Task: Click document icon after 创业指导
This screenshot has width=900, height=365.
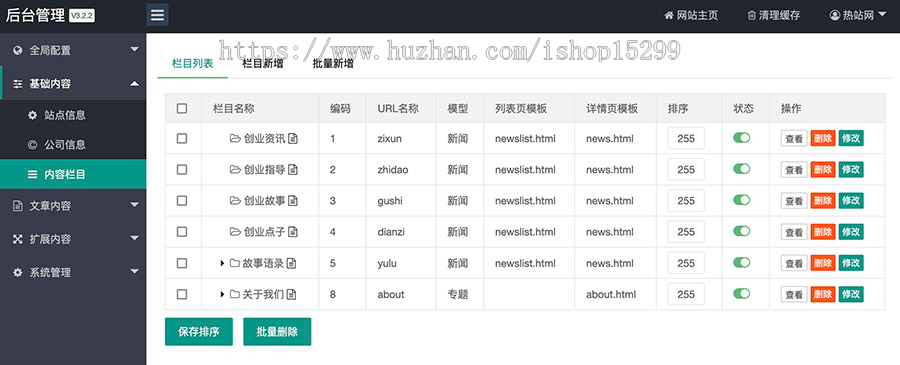Action: click(293, 169)
